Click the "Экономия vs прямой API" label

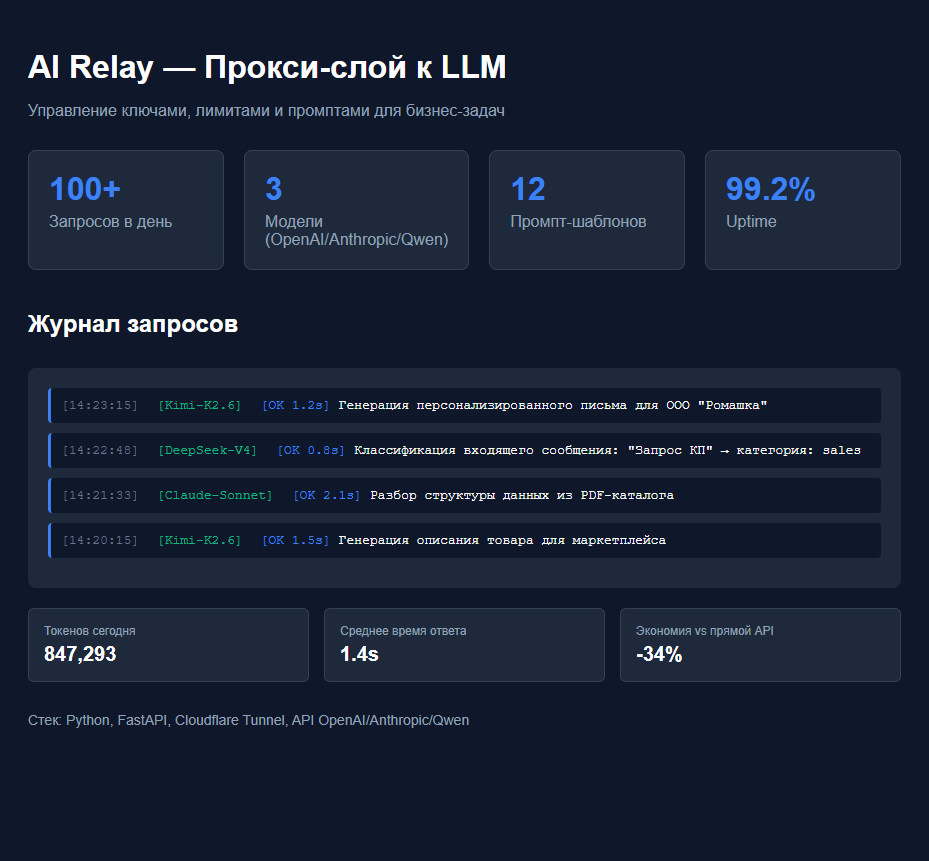pyautogui.click(x=705, y=631)
